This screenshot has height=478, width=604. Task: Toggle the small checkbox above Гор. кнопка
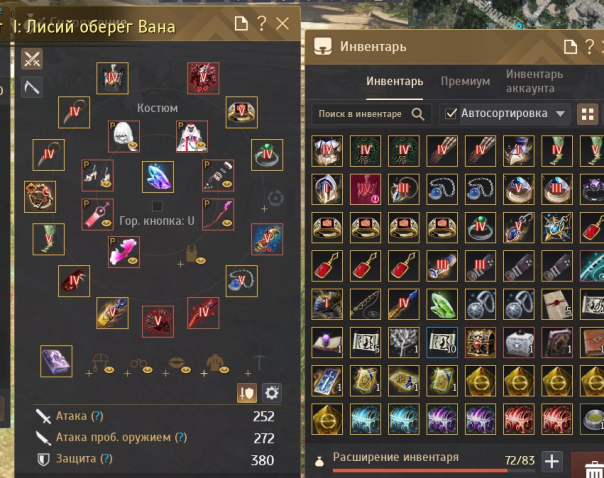(x=157, y=206)
